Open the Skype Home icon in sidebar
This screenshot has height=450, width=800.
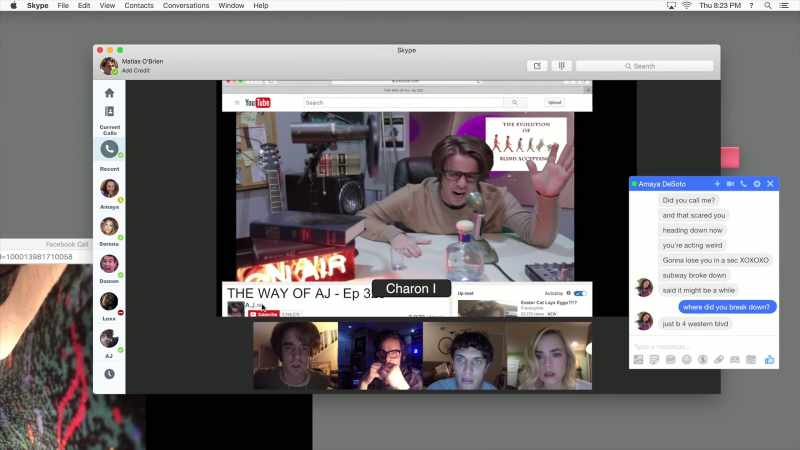tap(109, 93)
